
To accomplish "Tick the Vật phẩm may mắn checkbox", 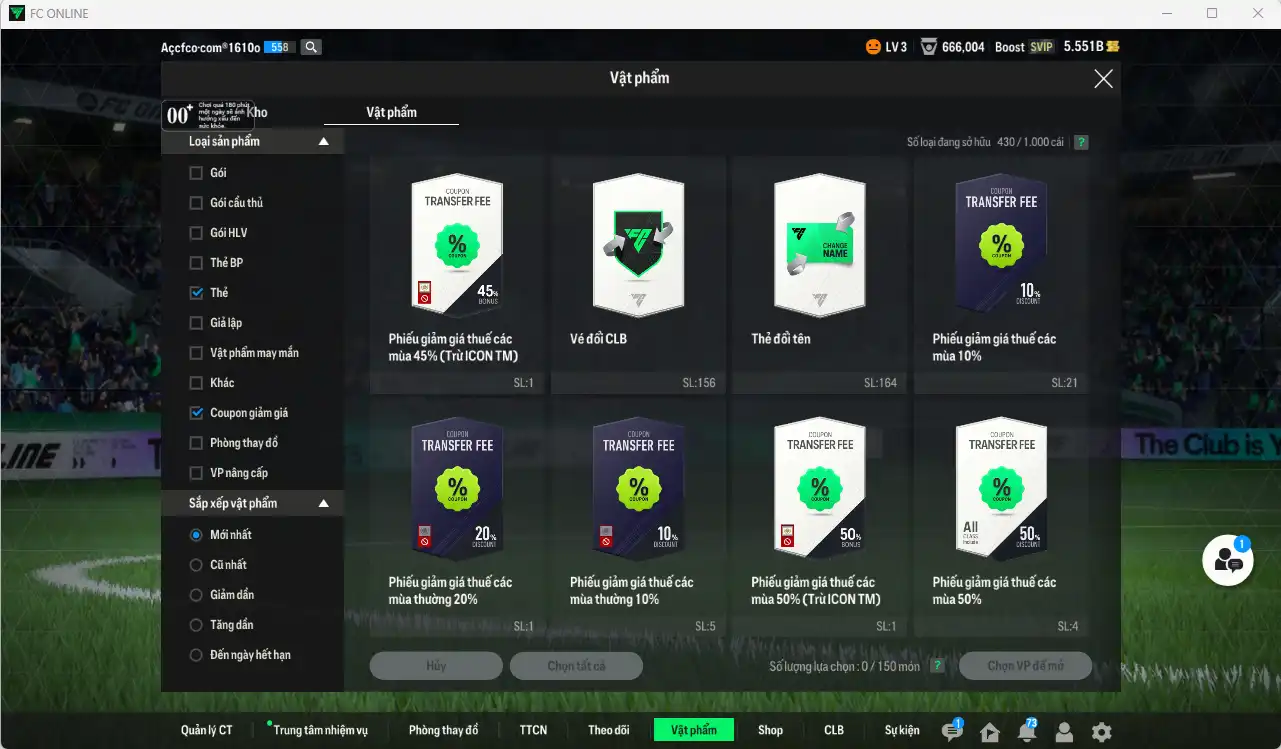I will (x=196, y=353).
